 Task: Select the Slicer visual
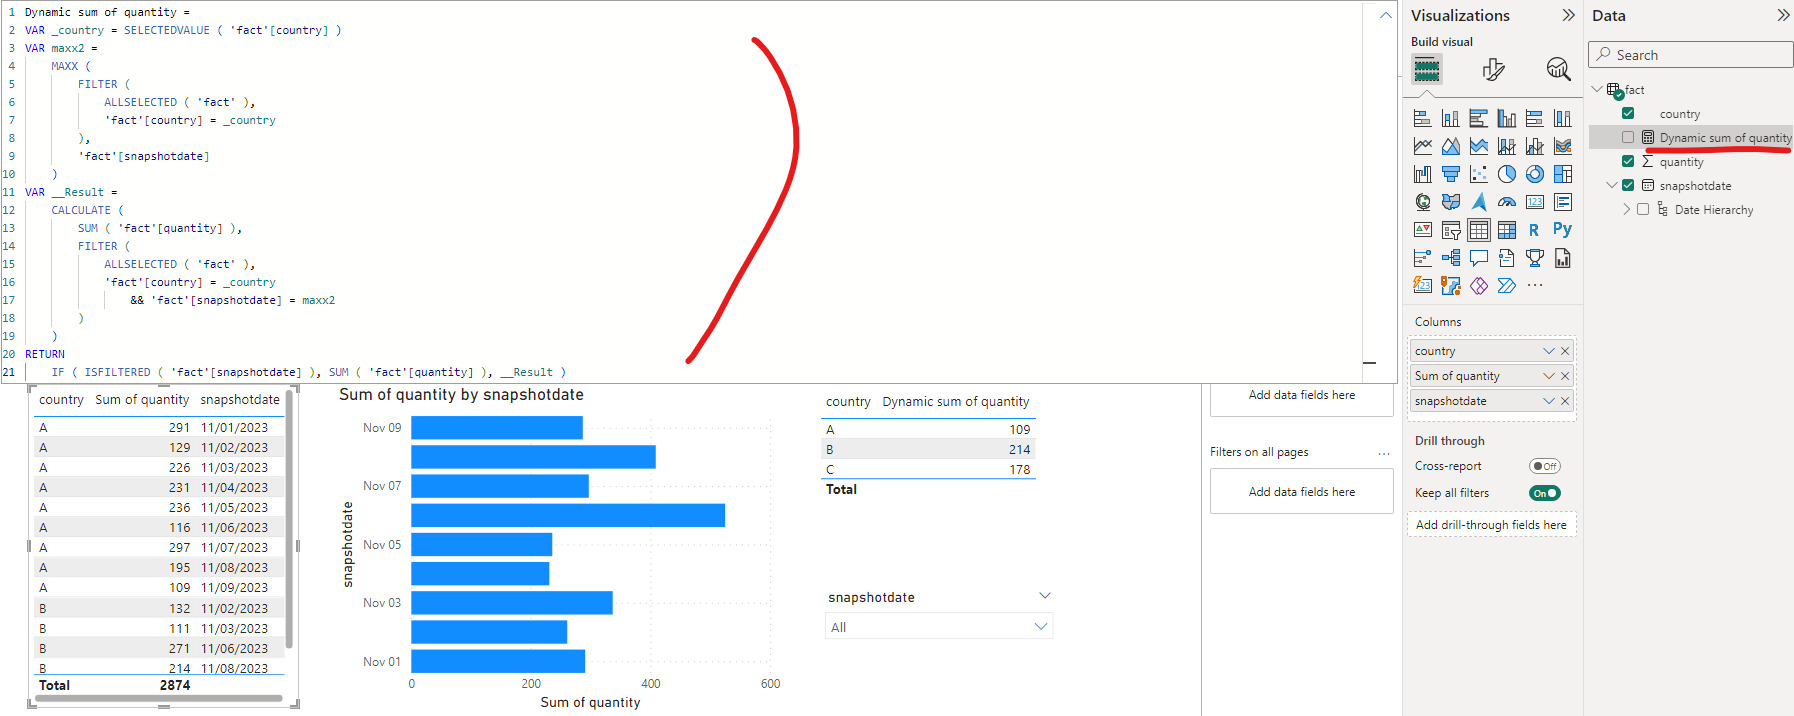pos(1450,230)
